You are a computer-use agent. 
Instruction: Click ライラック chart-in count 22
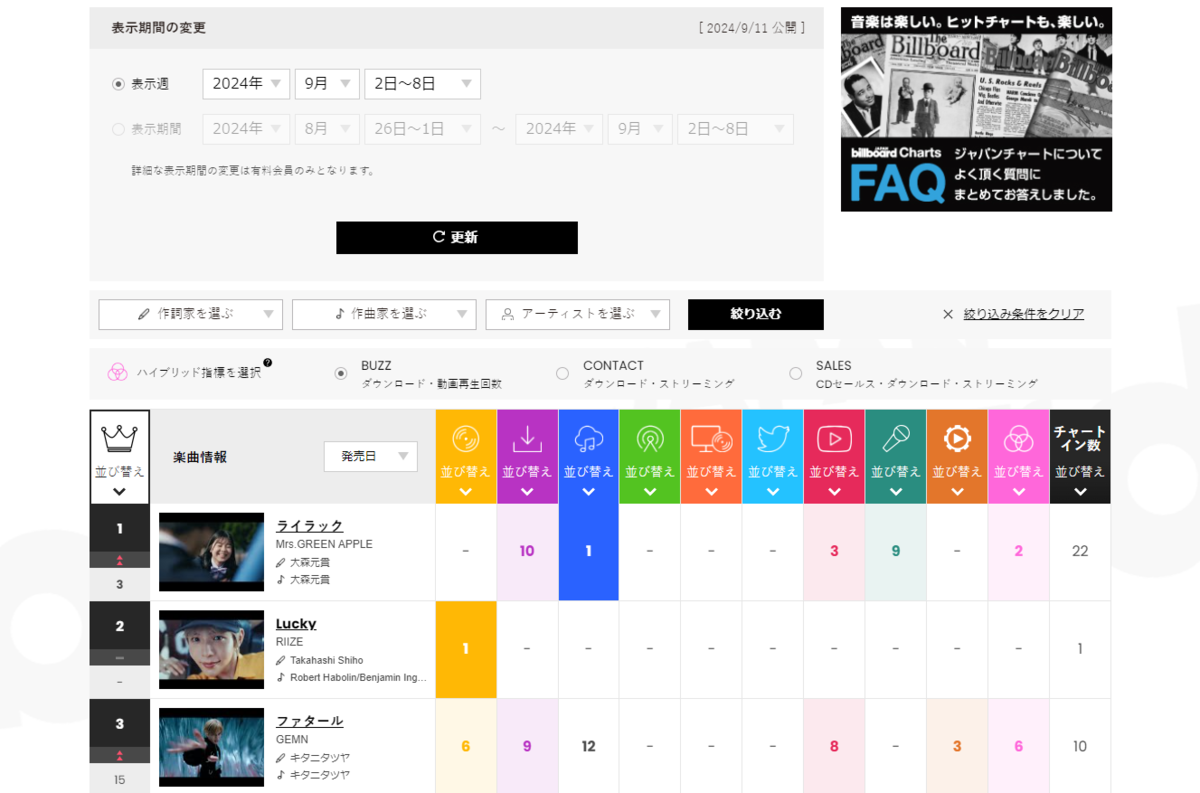coord(1080,551)
